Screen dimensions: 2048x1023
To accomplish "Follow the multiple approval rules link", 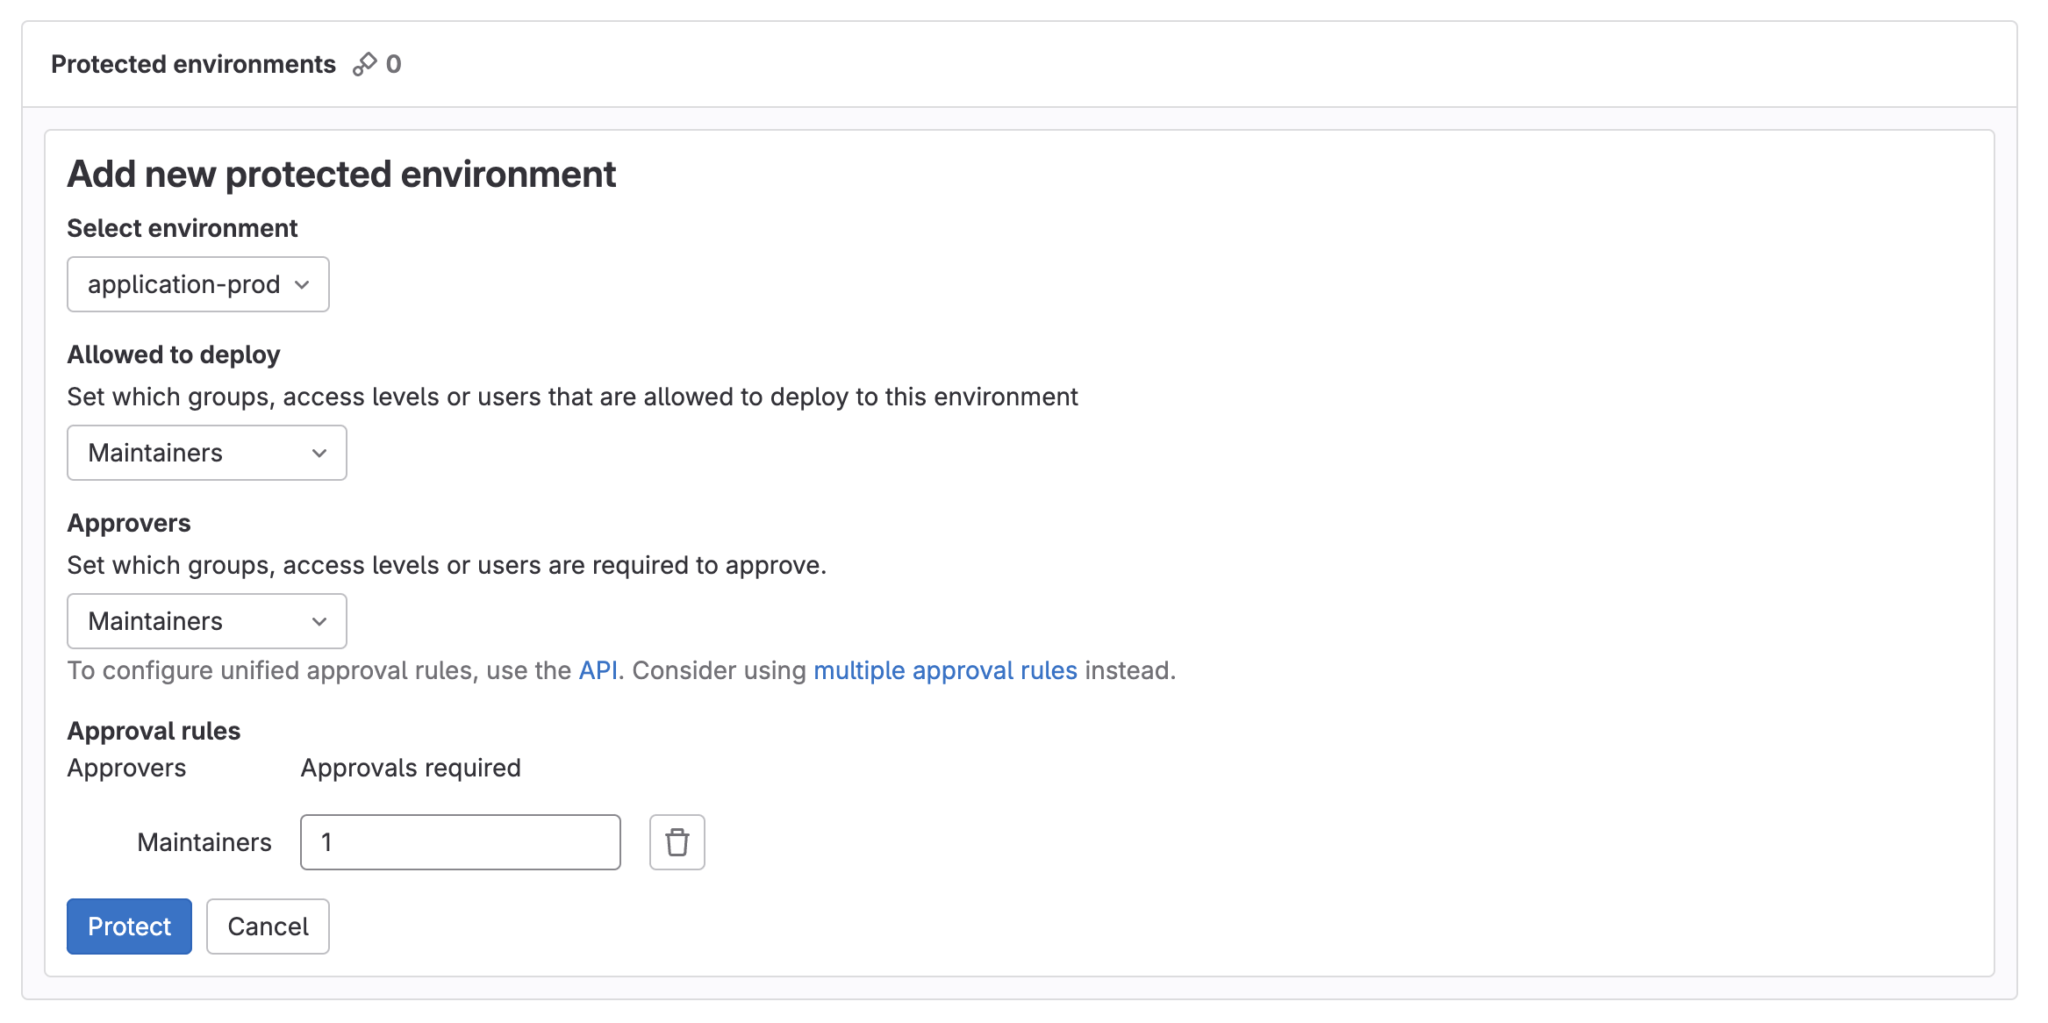I will click(944, 670).
